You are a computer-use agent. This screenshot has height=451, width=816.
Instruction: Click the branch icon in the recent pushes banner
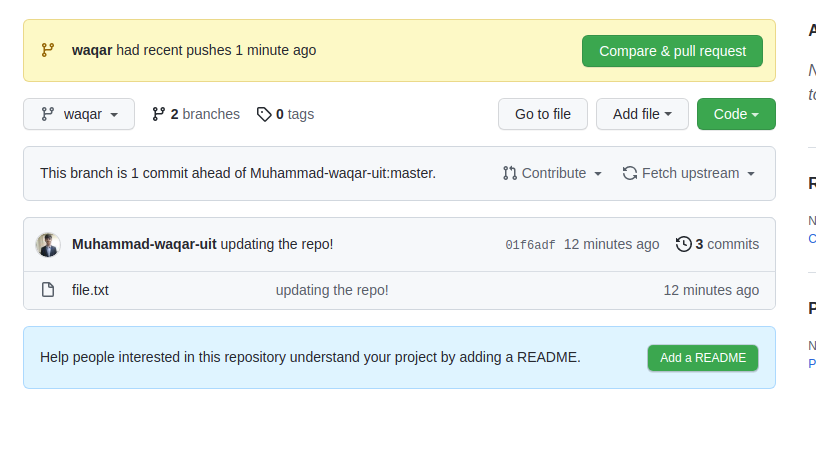pos(48,50)
